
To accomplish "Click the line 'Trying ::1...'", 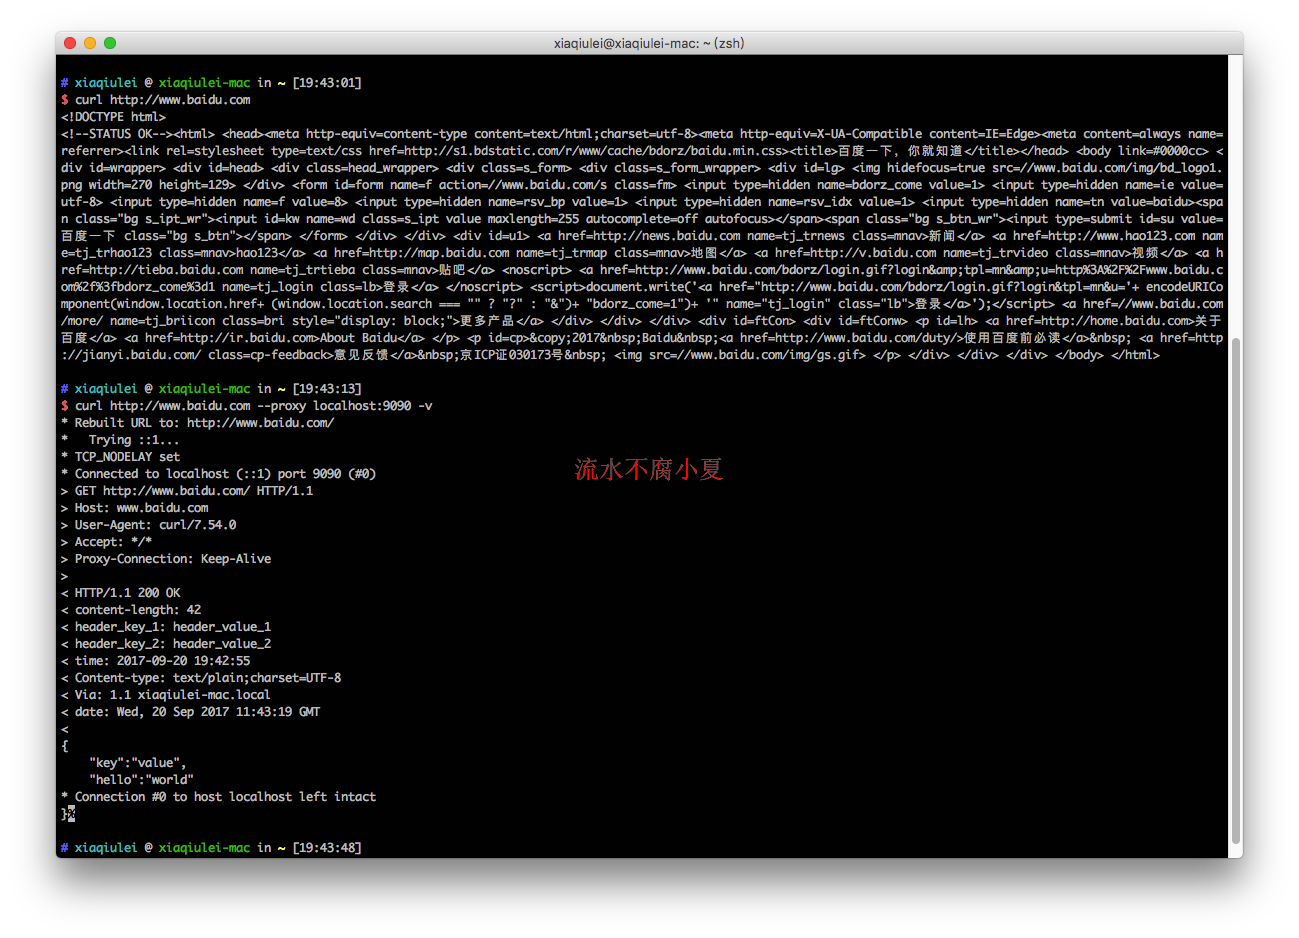I will click(x=121, y=440).
